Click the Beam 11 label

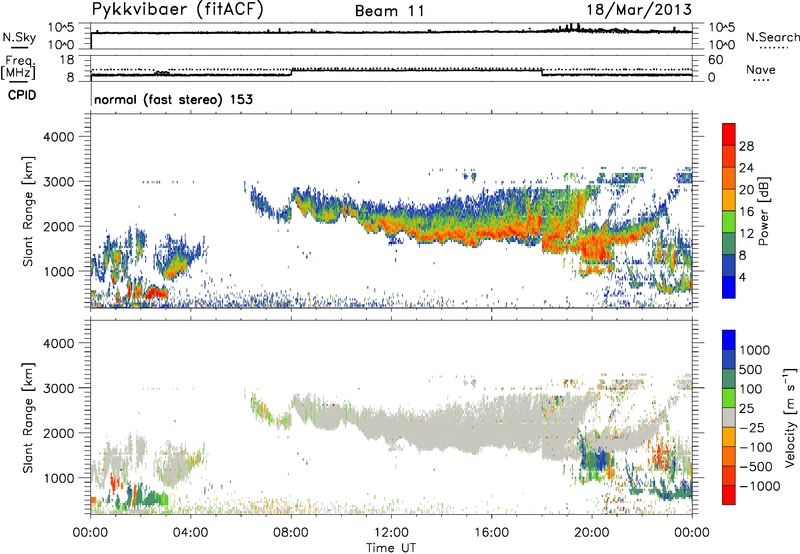(x=390, y=11)
